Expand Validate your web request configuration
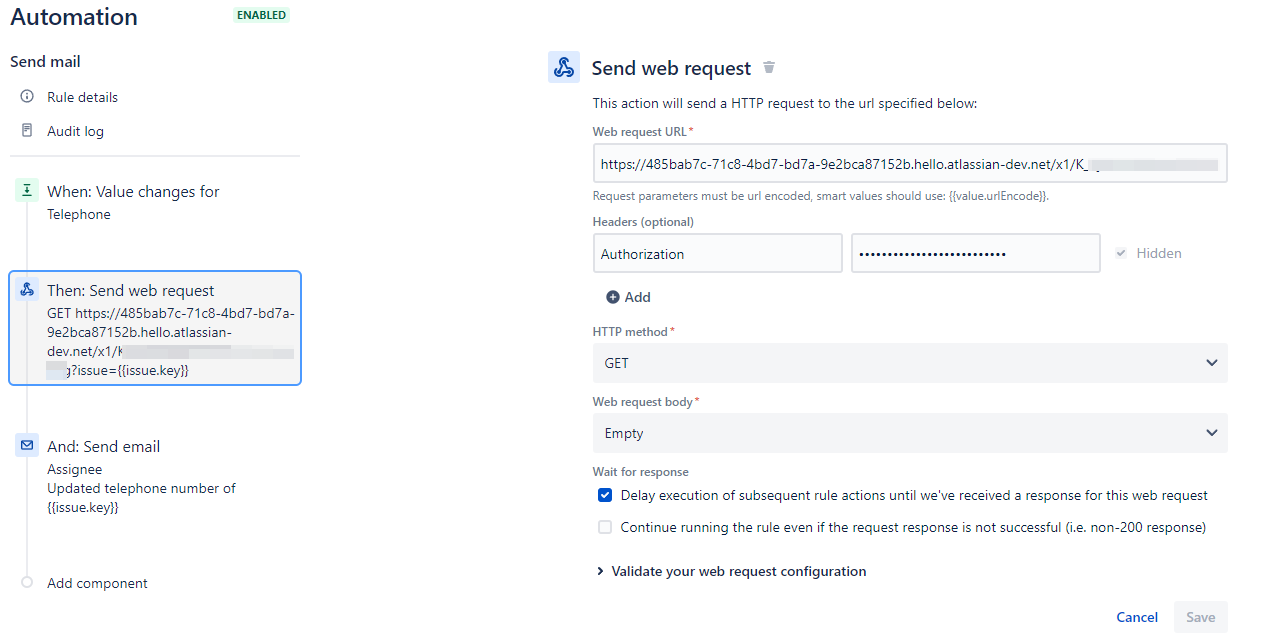 pyautogui.click(x=731, y=571)
